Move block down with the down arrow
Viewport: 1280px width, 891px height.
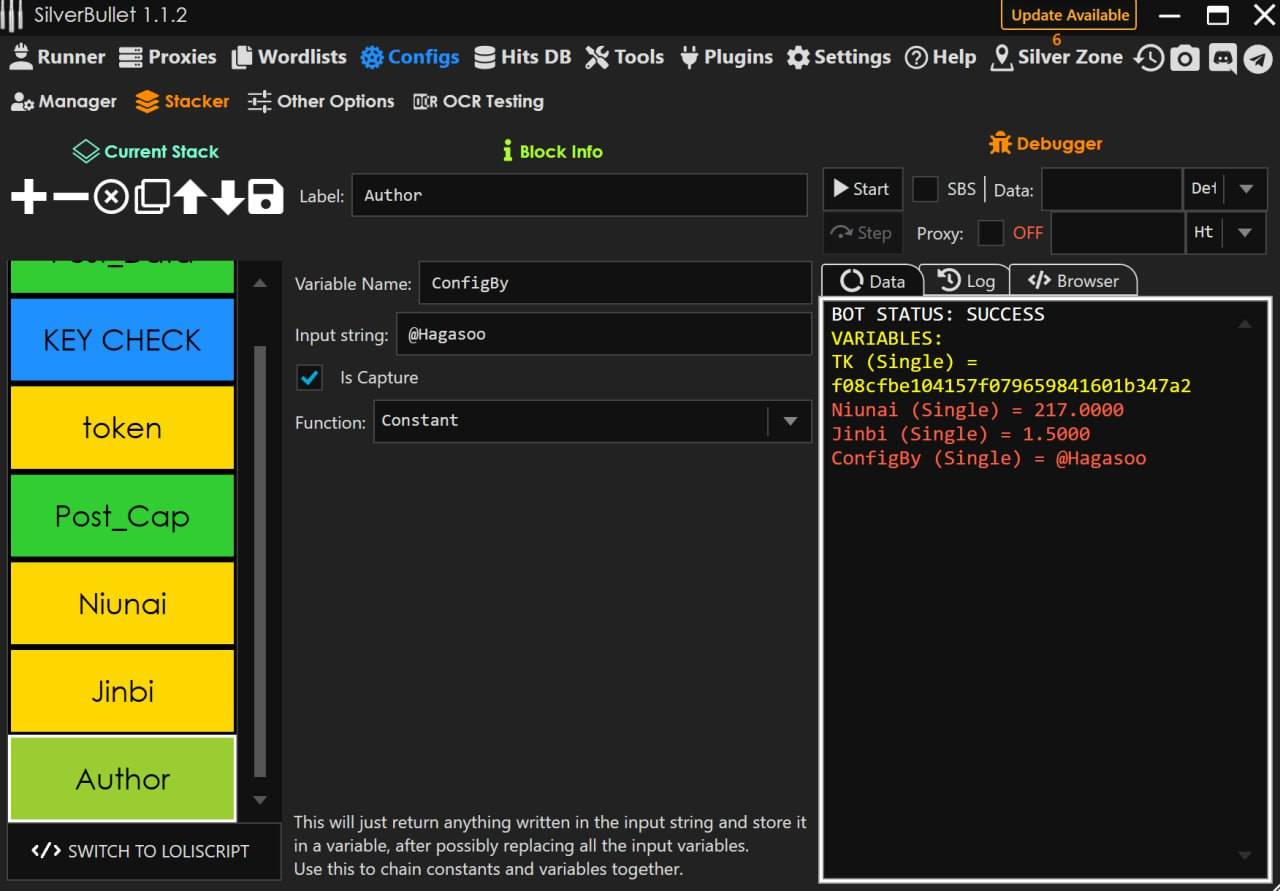[227, 197]
